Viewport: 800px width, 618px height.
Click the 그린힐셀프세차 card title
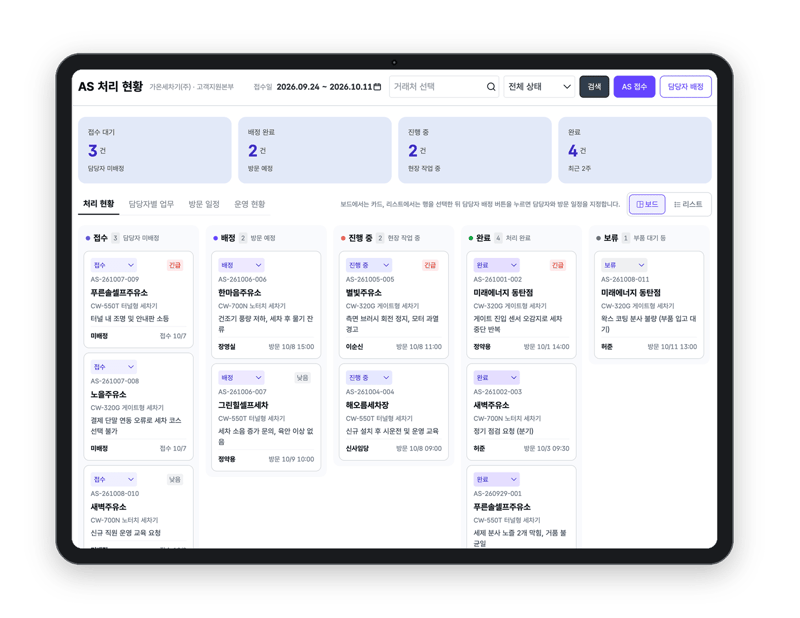(243, 405)
